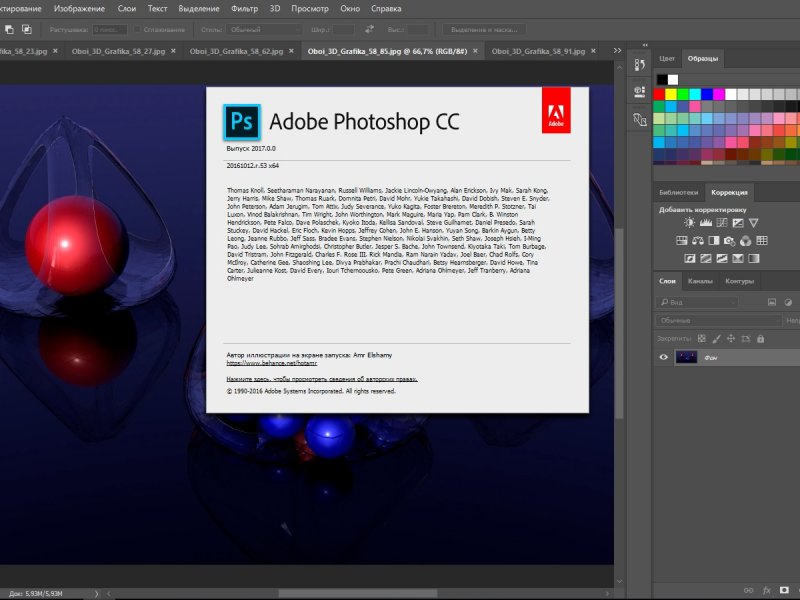Screen dimensions: 800x600
Task: Click the link layers icon
Action: coord(748,590)
